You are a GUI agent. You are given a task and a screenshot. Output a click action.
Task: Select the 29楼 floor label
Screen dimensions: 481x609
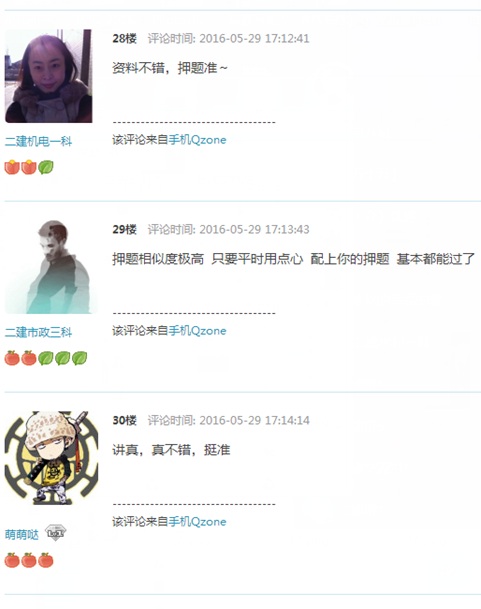pyautogui.click(x=124, y=229)
